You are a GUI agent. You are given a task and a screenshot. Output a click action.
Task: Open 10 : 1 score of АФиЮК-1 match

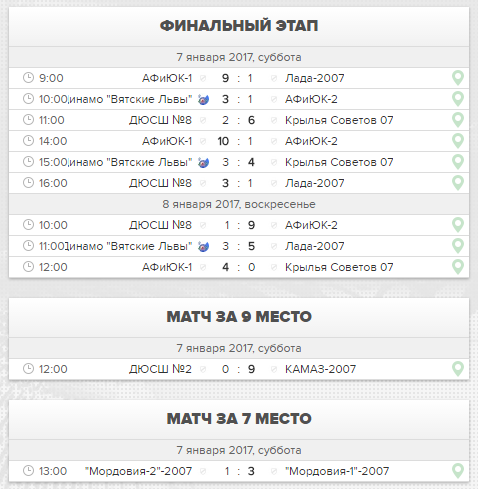click(235, 141)
